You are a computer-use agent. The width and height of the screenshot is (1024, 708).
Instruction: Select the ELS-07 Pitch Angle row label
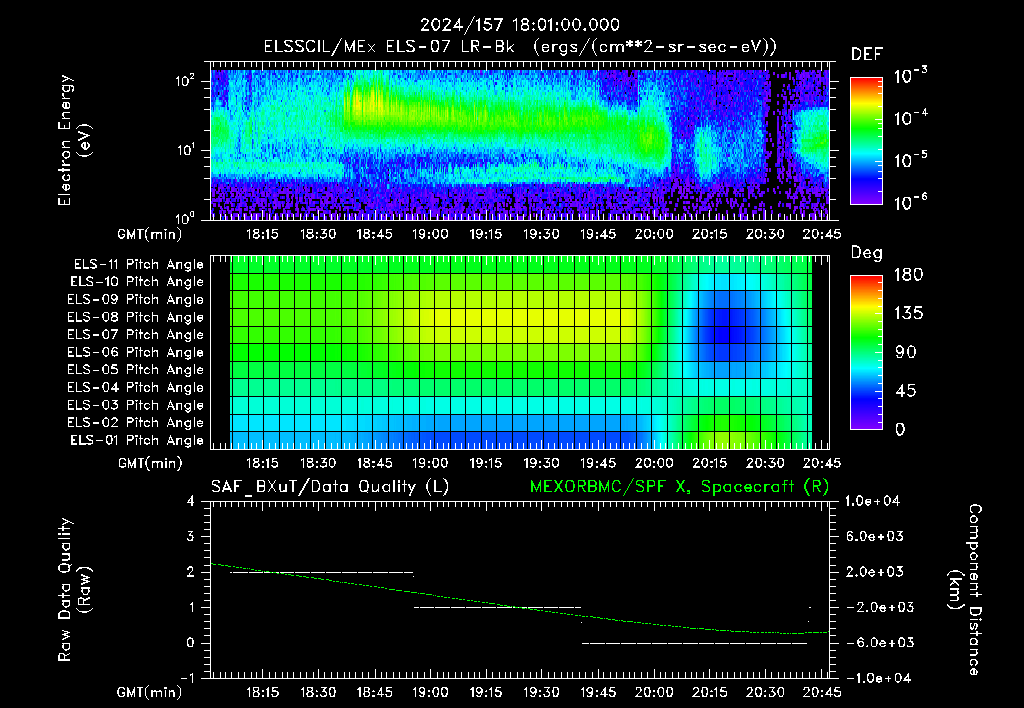[136, 334]
